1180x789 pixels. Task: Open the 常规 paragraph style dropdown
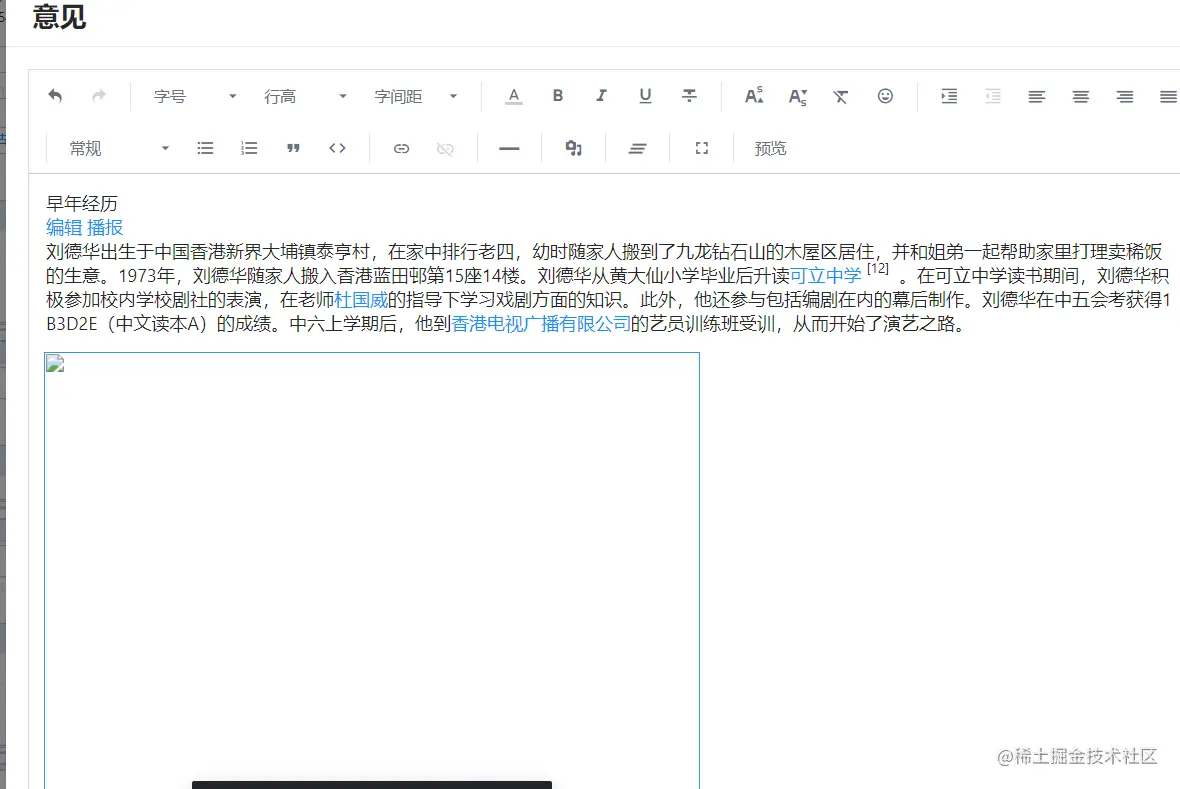tap(119, 148)
